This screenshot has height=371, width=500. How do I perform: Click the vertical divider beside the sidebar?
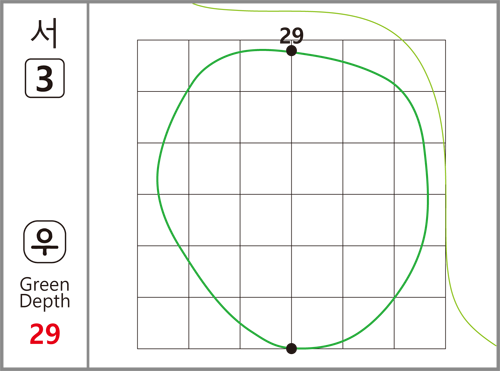click(88, 185)
